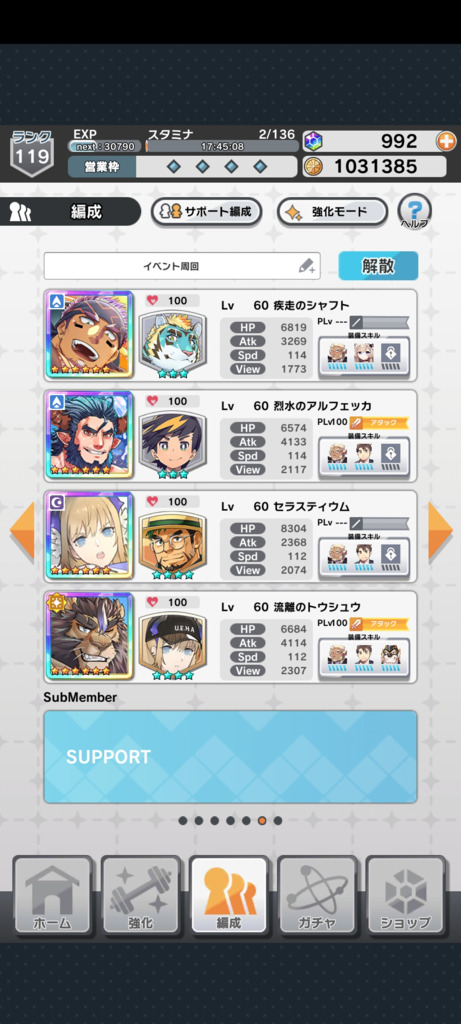
Task: Open the ヘルプ question mark help icon
Action: point(414,212)
